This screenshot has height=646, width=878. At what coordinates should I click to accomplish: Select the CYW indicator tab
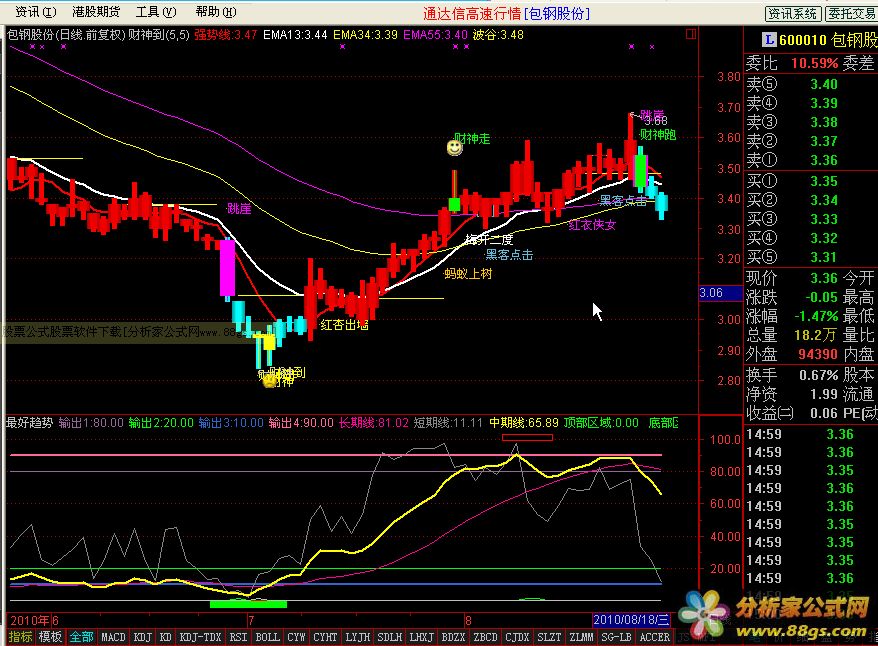296,637
